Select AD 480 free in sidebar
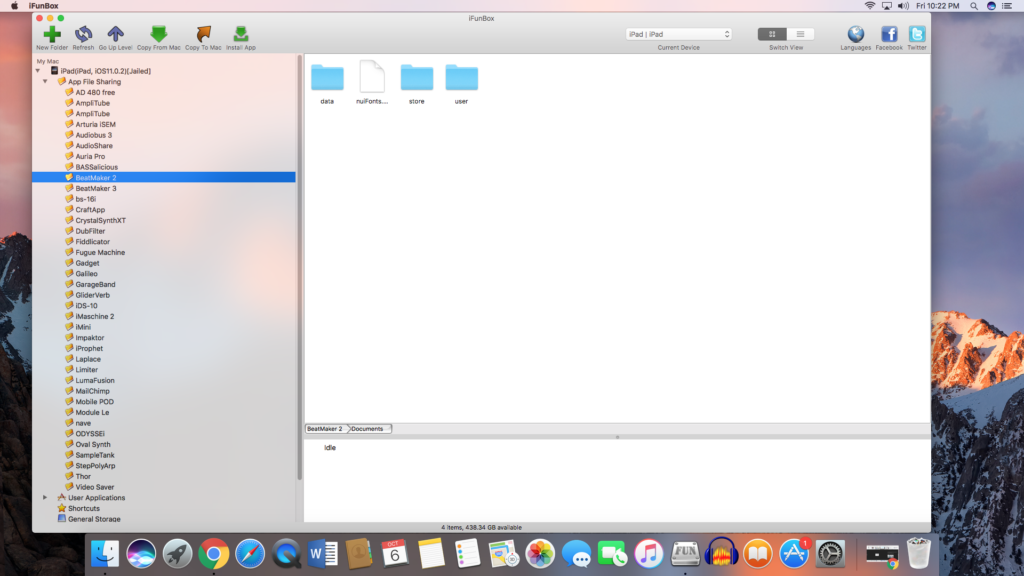 coord(95,93)
